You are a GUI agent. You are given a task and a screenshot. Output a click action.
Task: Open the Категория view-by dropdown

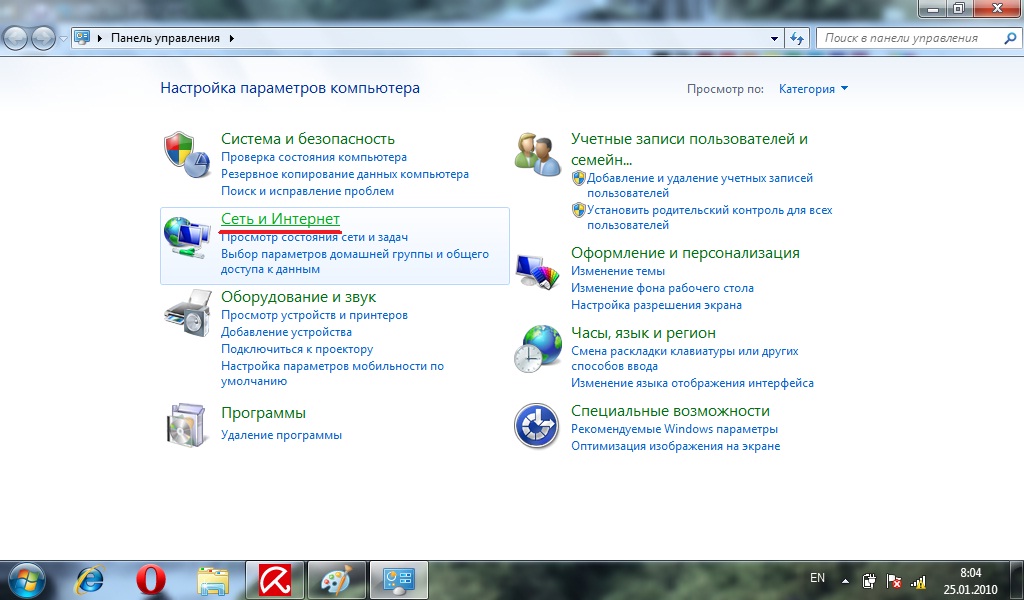(813, 89)
